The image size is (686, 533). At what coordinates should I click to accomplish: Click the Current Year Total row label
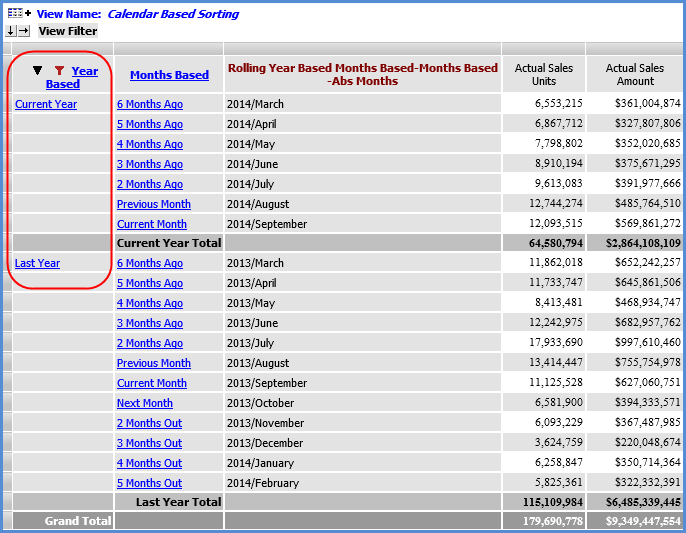click(168, 243)
